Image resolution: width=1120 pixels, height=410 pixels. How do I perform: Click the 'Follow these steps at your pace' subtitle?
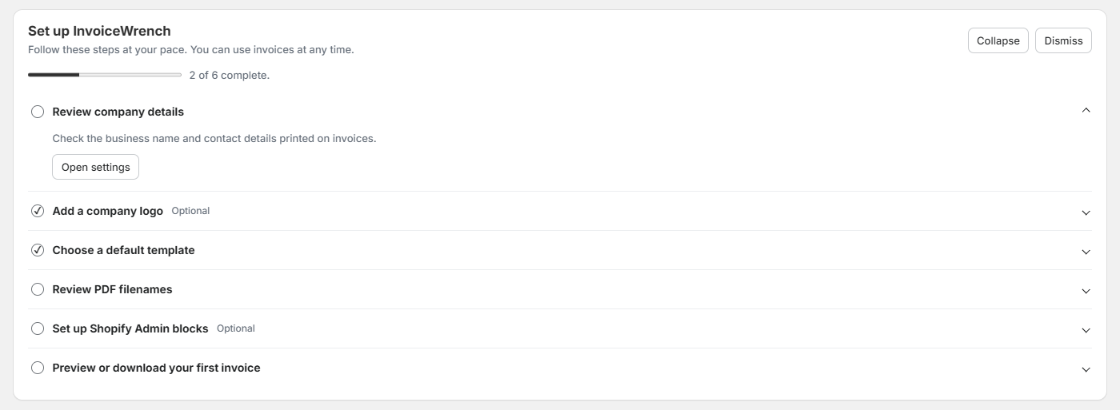point(191,50)
